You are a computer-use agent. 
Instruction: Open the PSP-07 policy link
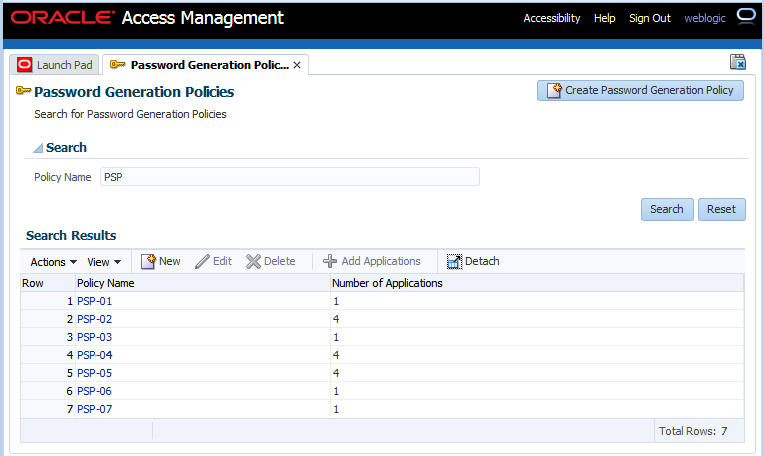(x=95, y=409)
